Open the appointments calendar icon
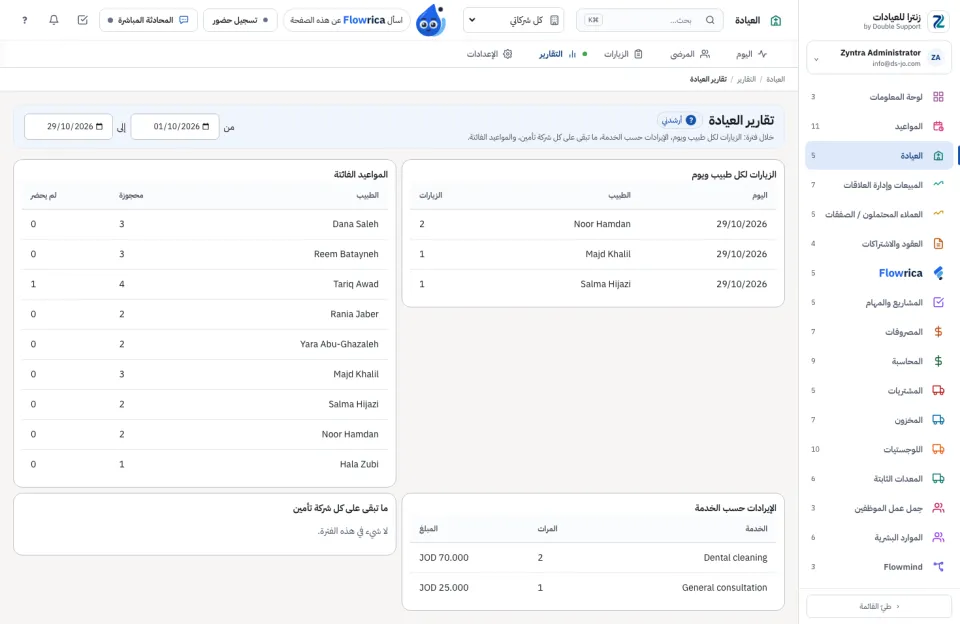 [938, 126]
